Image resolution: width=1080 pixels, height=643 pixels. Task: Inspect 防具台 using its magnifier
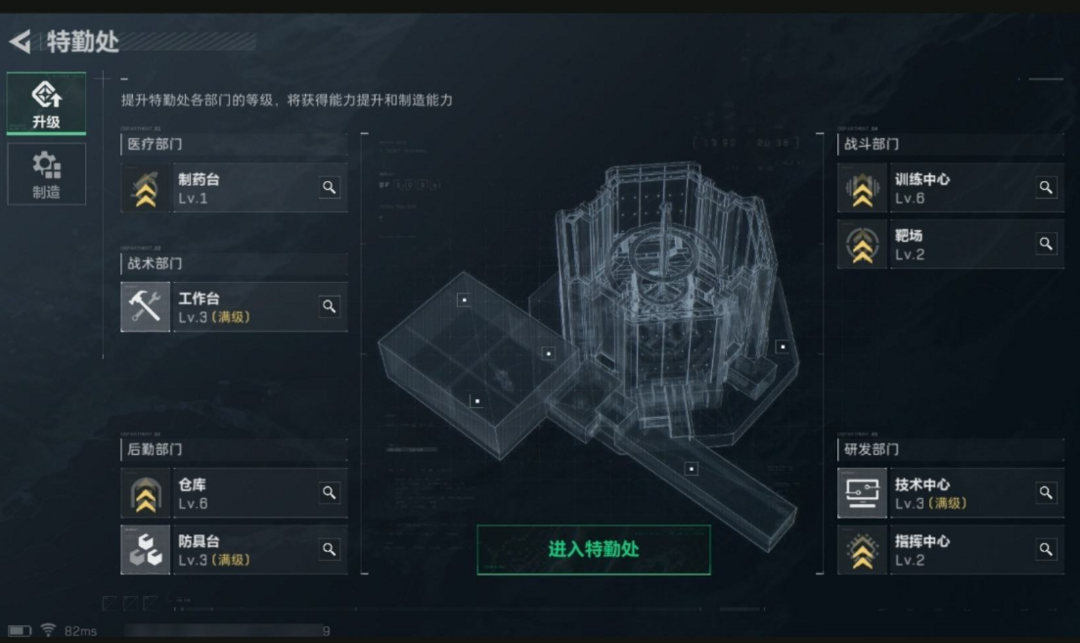[329, 549]
